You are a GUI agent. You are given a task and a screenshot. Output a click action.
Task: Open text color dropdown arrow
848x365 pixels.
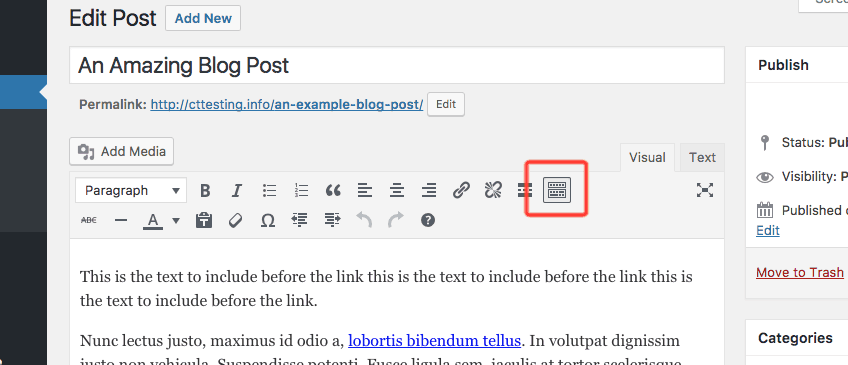tap(176, 221)
